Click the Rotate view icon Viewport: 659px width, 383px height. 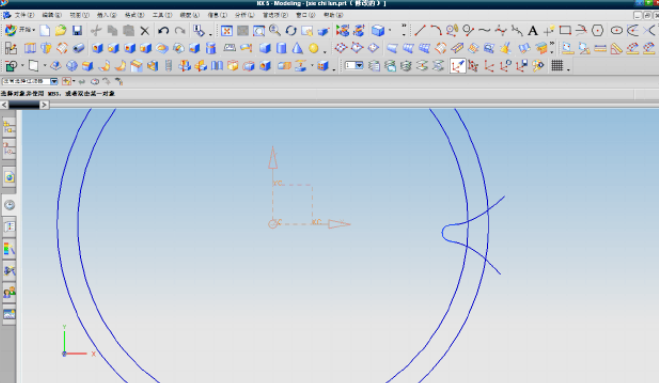(x=291, y=30)
